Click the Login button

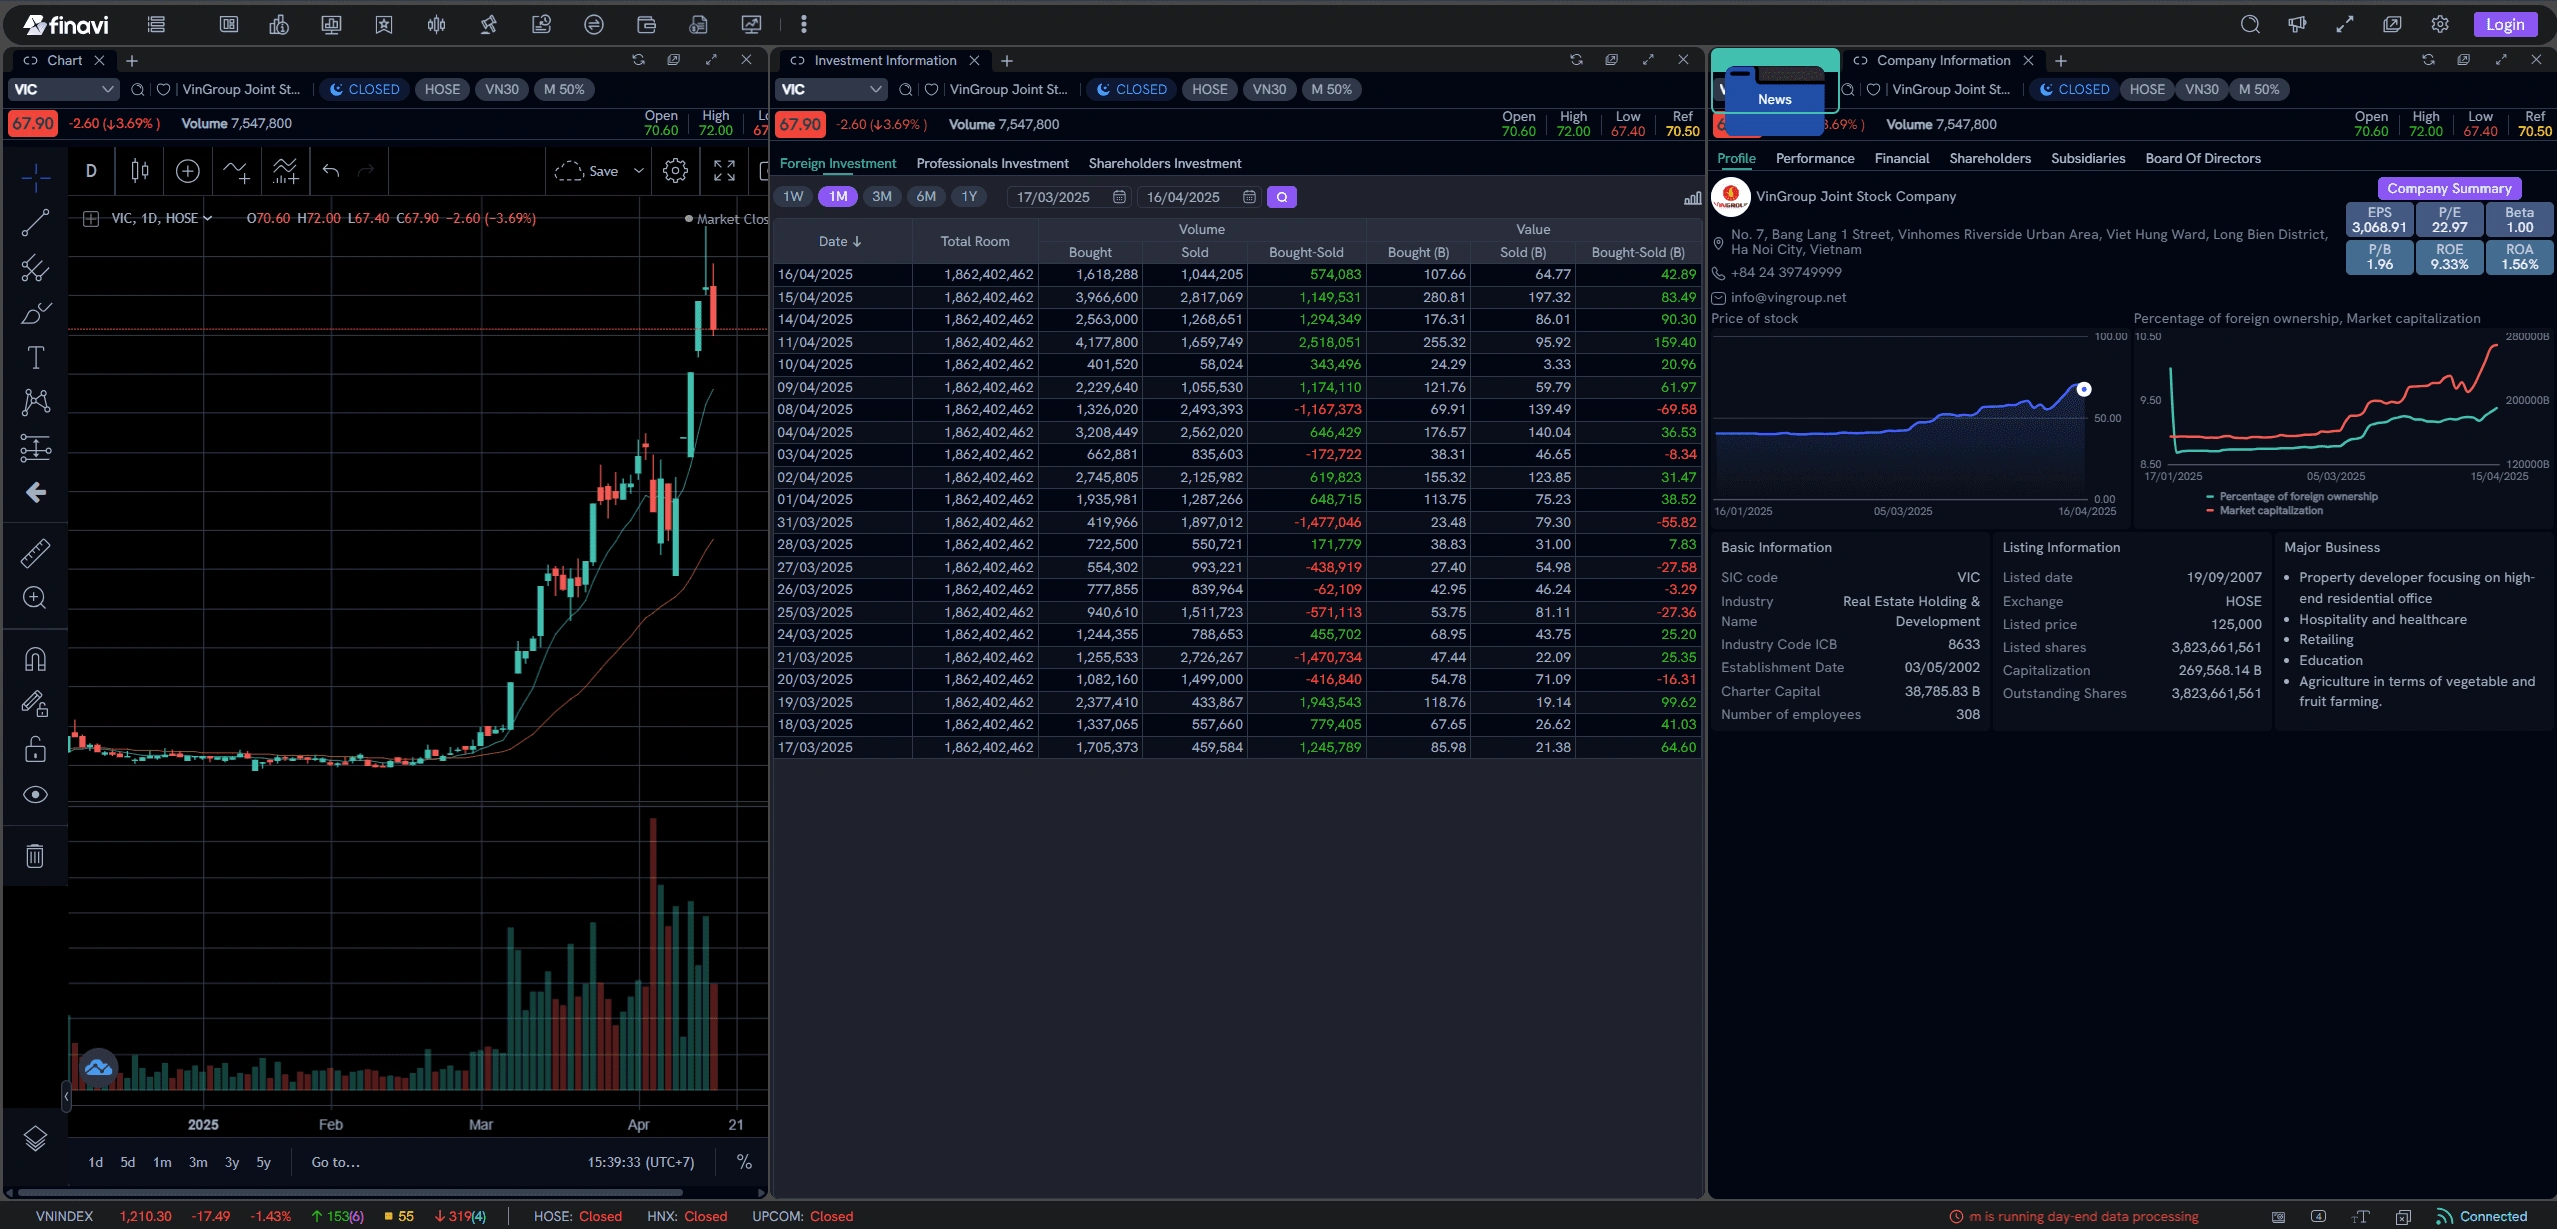(x=2504, y=24)
